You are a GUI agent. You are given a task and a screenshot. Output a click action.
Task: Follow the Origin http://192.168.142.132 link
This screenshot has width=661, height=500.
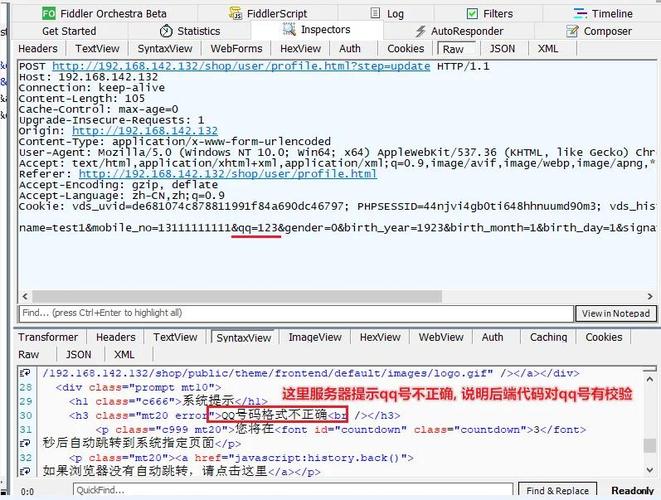(145, 131)
